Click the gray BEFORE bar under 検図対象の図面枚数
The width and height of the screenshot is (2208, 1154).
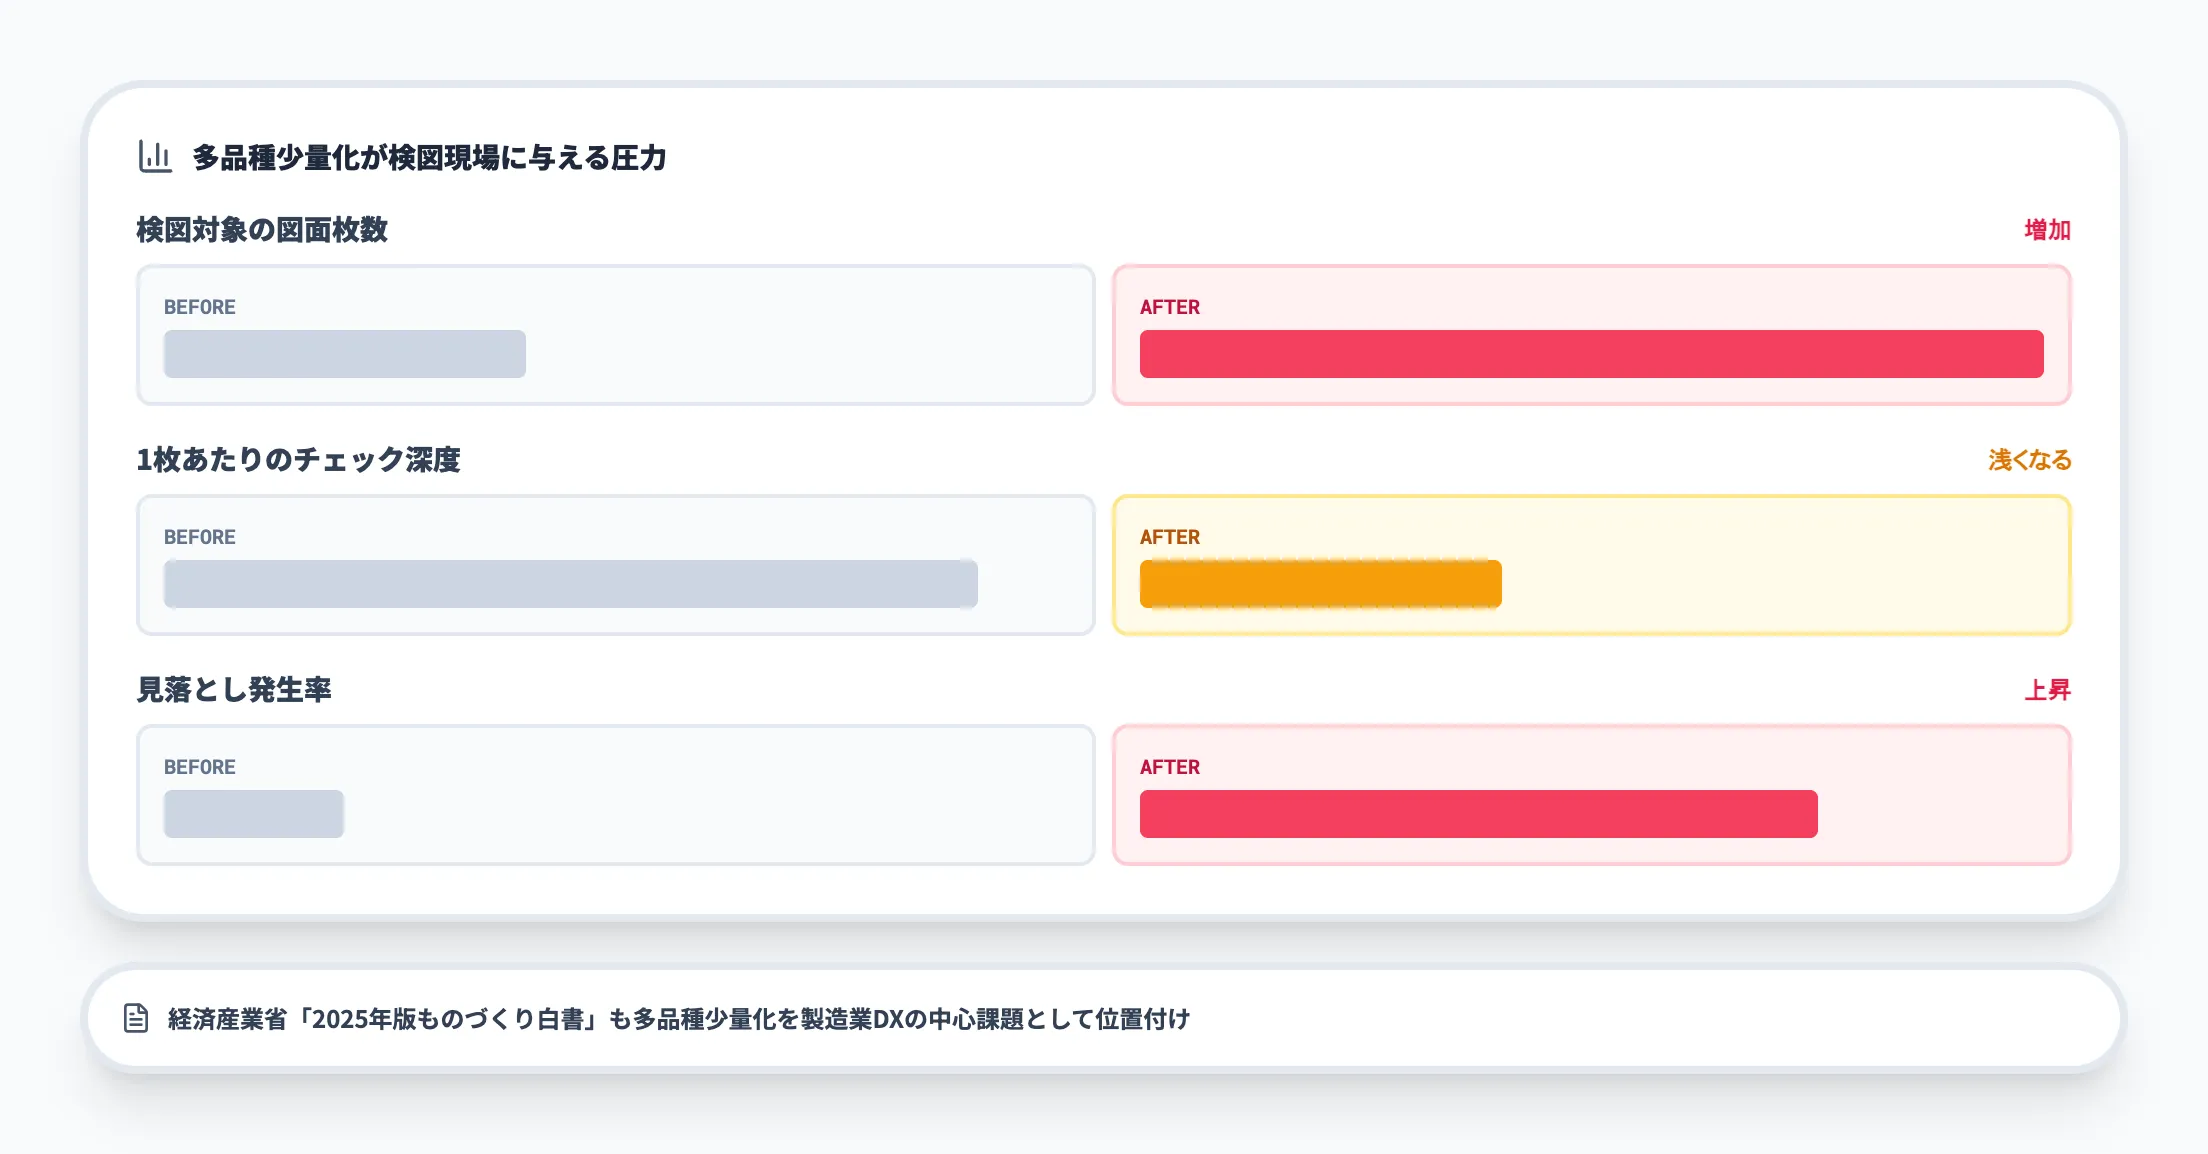tap(345, 354)
